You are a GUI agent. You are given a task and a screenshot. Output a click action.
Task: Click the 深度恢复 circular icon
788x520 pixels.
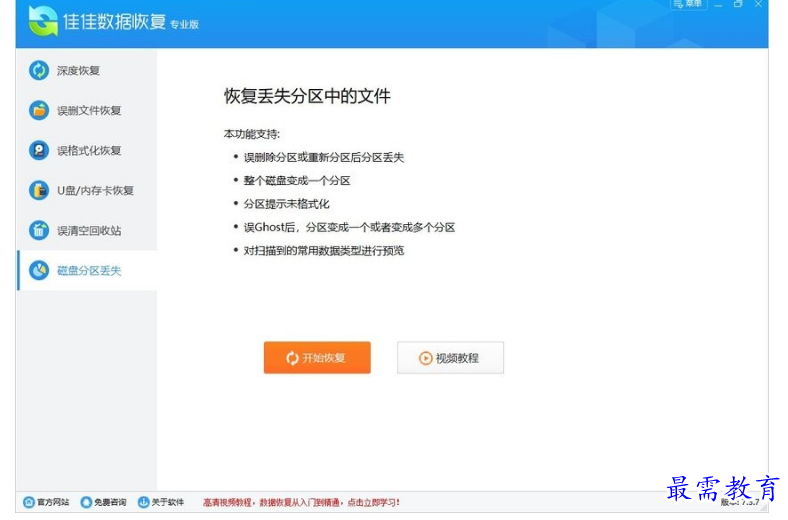coord(39,70)
